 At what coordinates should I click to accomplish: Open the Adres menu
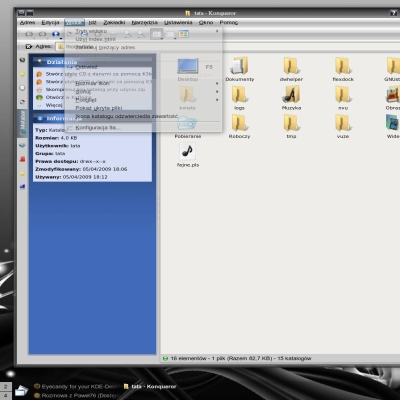[x=27, y=23]
